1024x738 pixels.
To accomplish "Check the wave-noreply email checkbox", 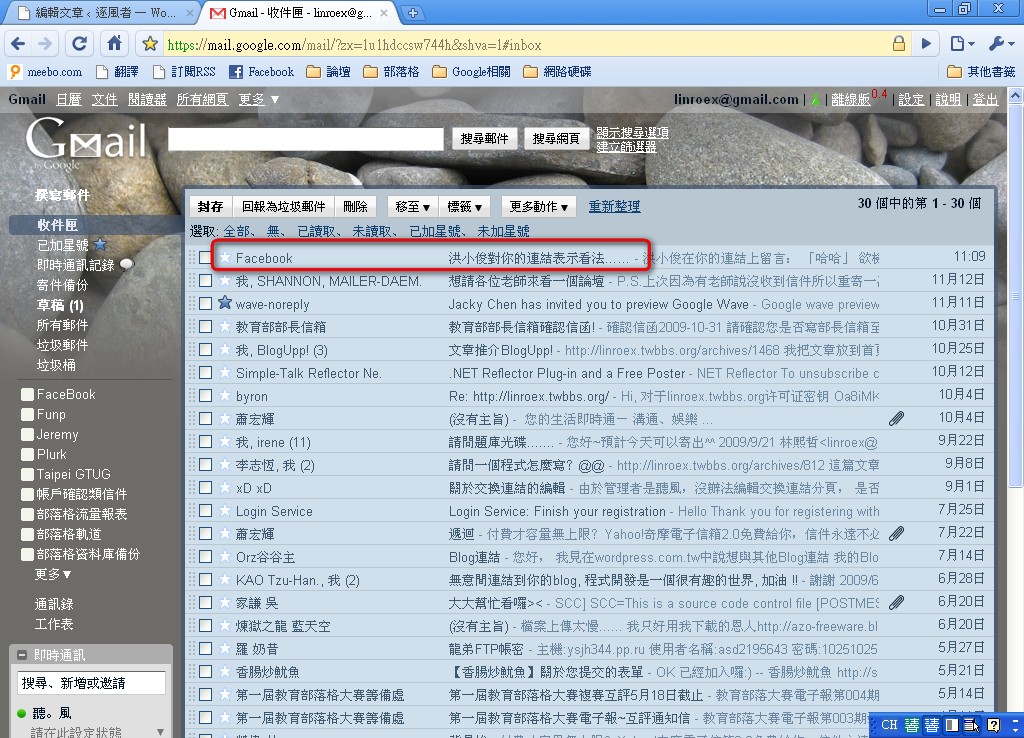I will coord(206,304).
